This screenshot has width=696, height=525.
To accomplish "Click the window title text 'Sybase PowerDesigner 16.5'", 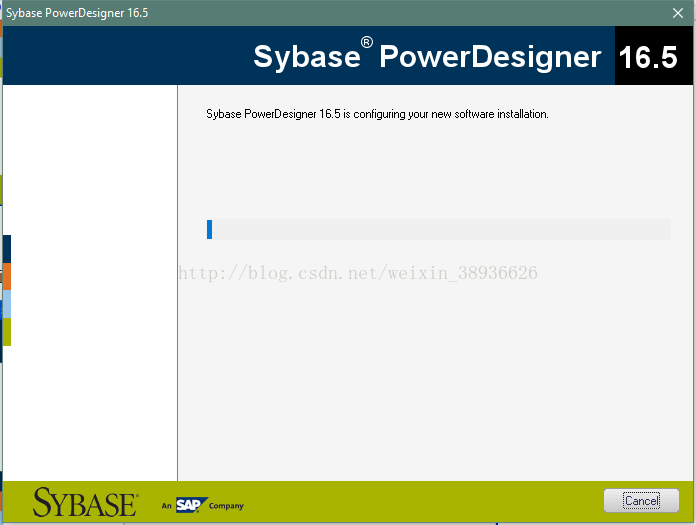I will [77, 13].
